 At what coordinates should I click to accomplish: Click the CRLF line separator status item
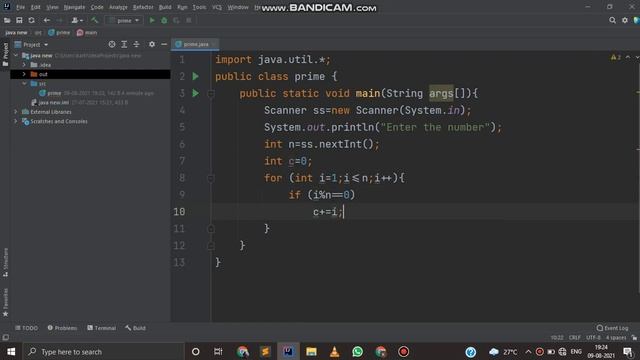(575, 338)
